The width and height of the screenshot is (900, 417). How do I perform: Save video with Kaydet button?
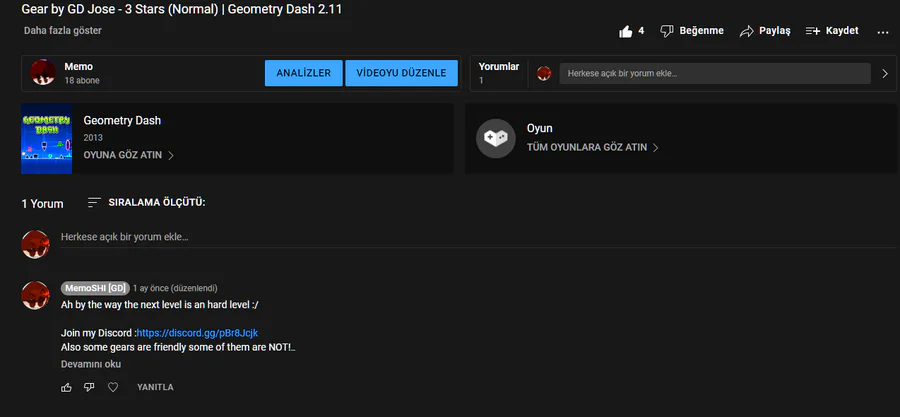[832, 31]
